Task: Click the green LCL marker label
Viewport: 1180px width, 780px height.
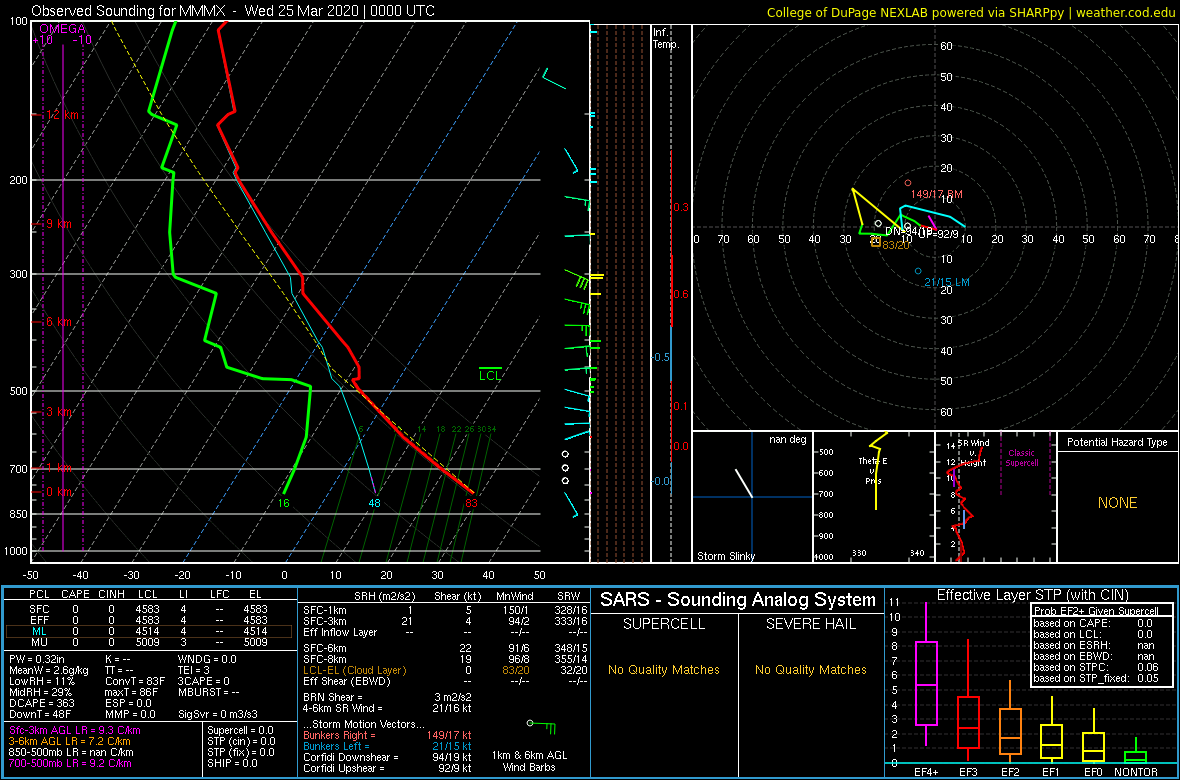Action: click(x=490, y=375)
